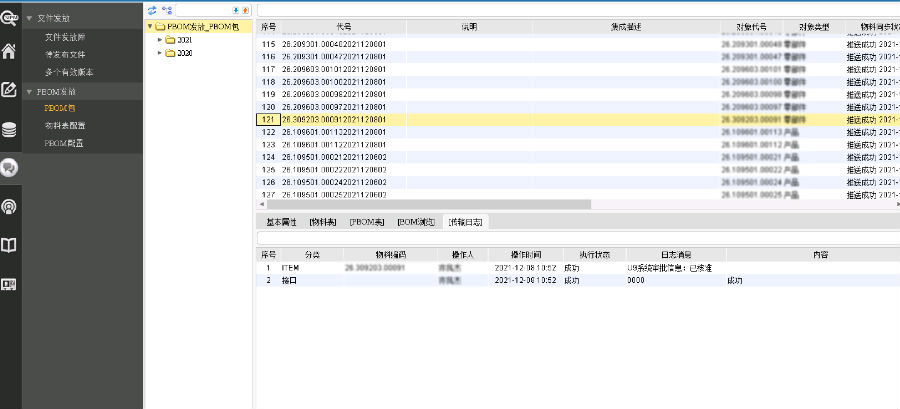Open the chat bubbles icon in sidebar
900x409 pixels.
coord(10,167)
